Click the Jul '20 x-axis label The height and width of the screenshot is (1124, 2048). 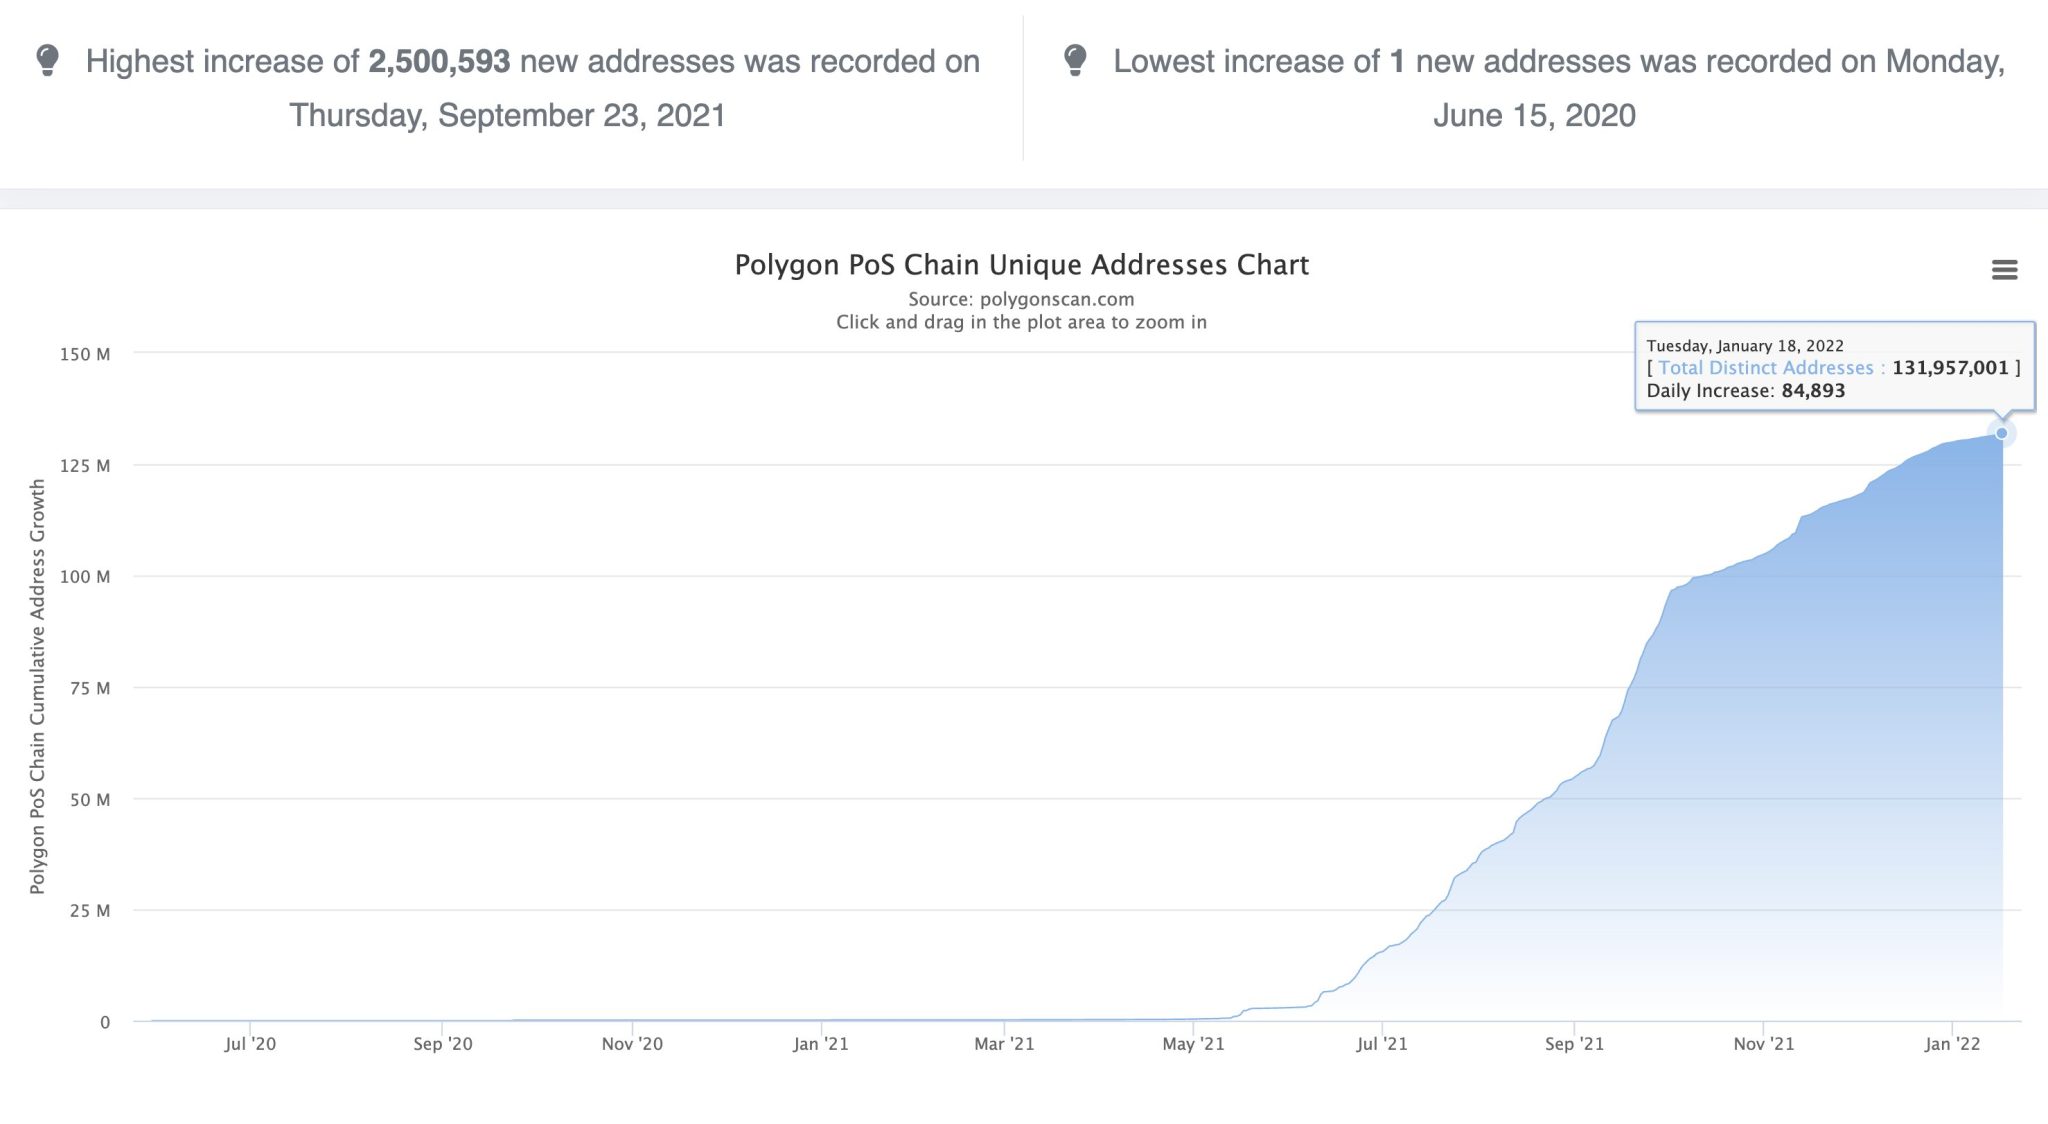tap(250, 1044)
